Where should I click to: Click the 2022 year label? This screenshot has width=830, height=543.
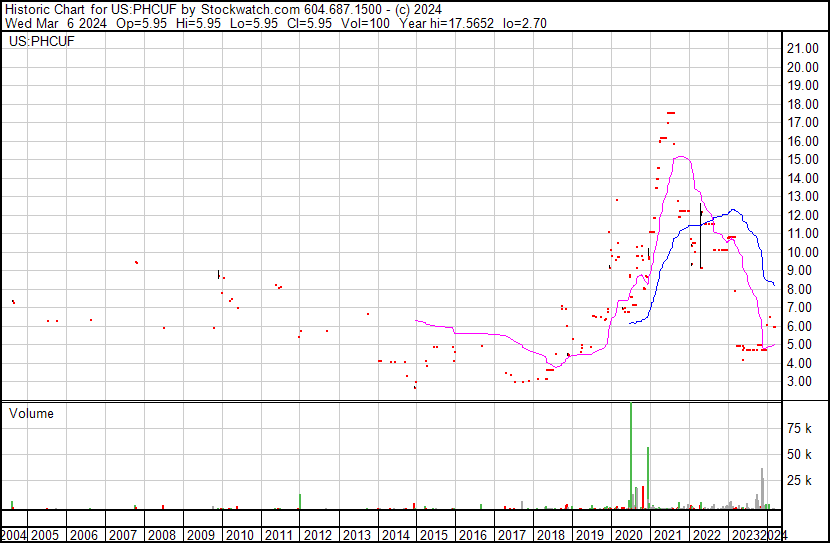pos(706,534)
